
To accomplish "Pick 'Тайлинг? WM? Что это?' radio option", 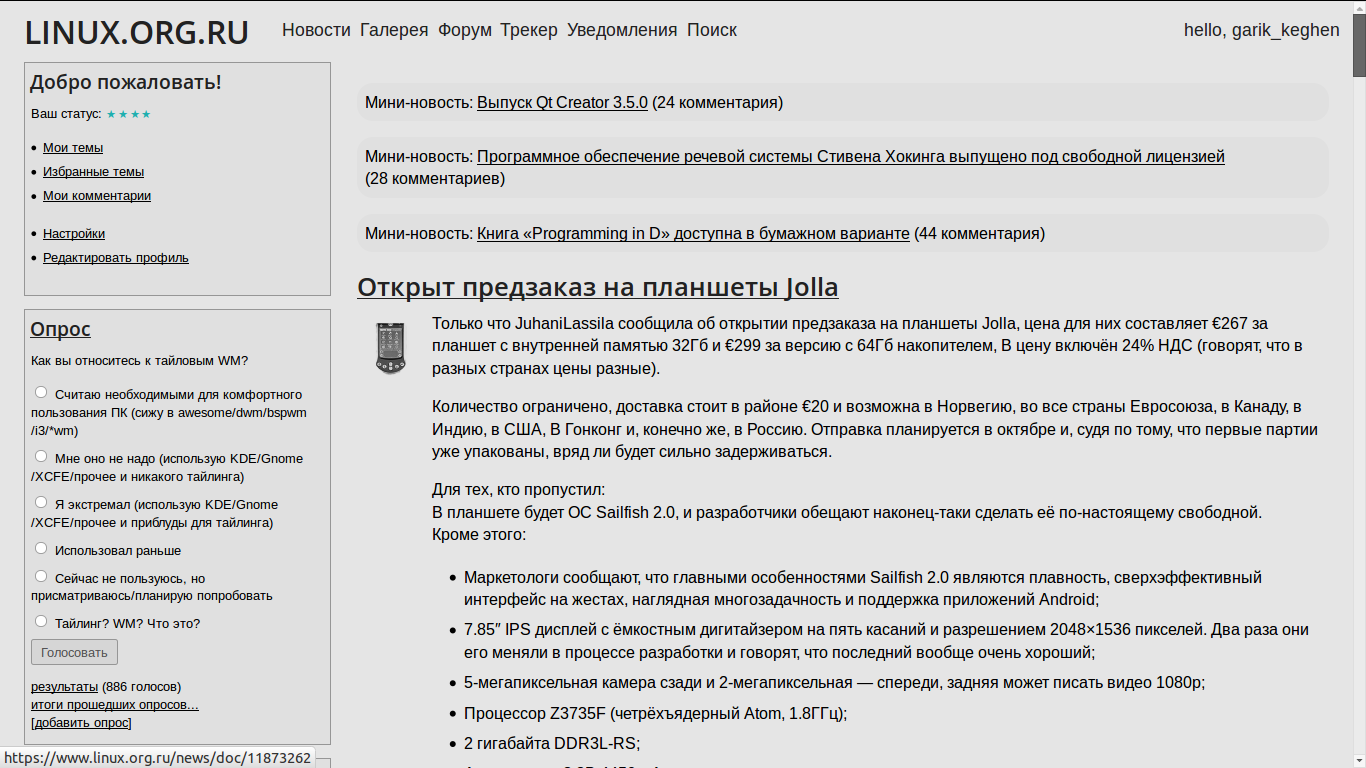I will coord(41,622).
